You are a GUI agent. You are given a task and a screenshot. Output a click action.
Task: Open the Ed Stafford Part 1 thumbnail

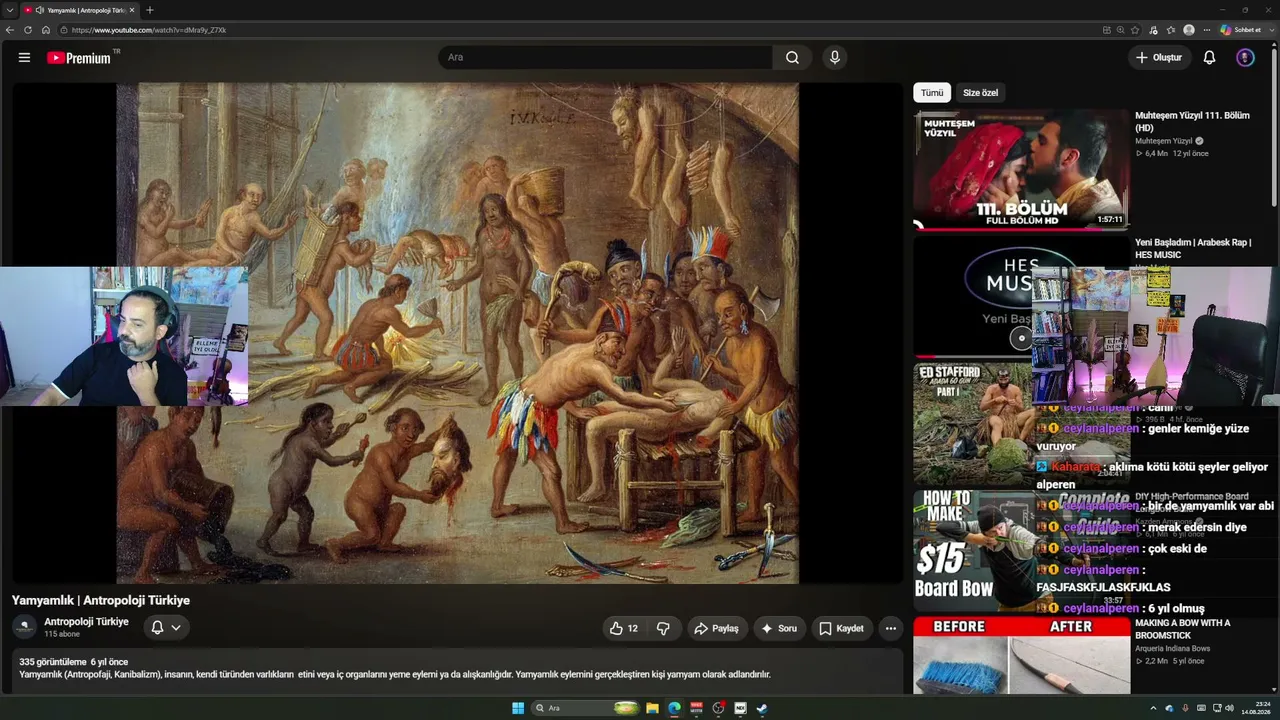(x=973, y=424)
